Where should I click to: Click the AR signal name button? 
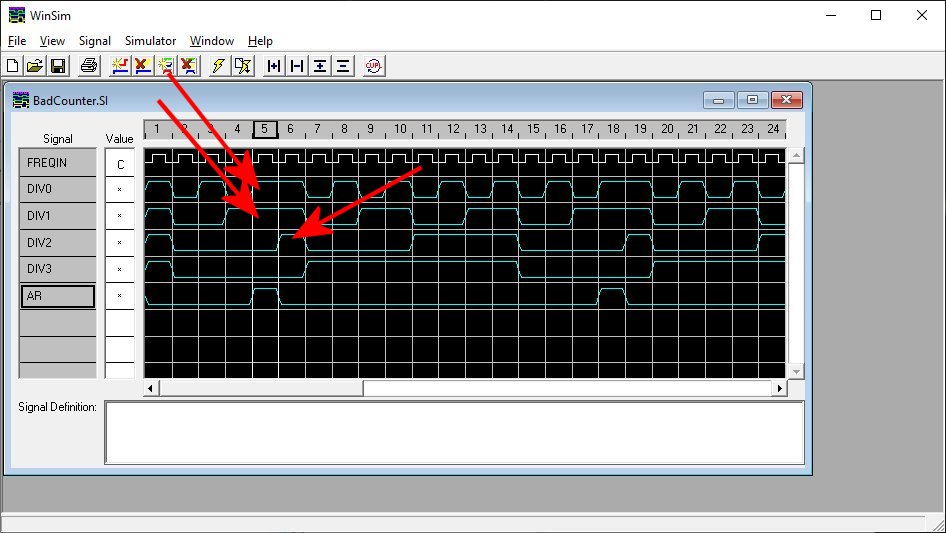coord(58,296)
